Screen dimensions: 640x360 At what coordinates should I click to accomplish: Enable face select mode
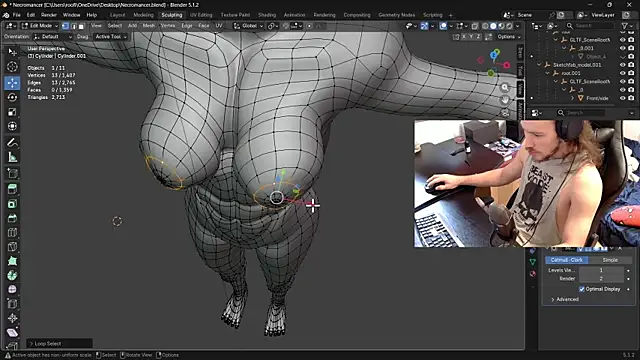(x=81, y=26)
